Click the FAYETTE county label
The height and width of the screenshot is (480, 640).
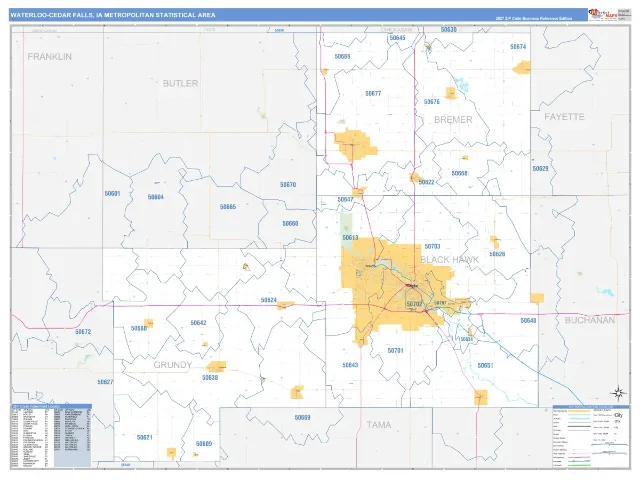564,117
